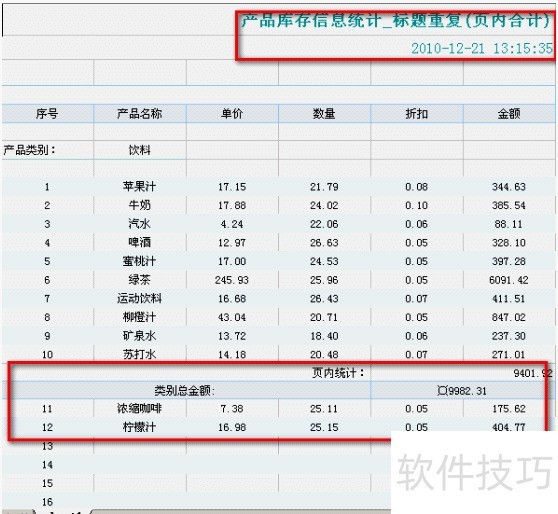Click the 折扣 column header

tap(417, 114)
